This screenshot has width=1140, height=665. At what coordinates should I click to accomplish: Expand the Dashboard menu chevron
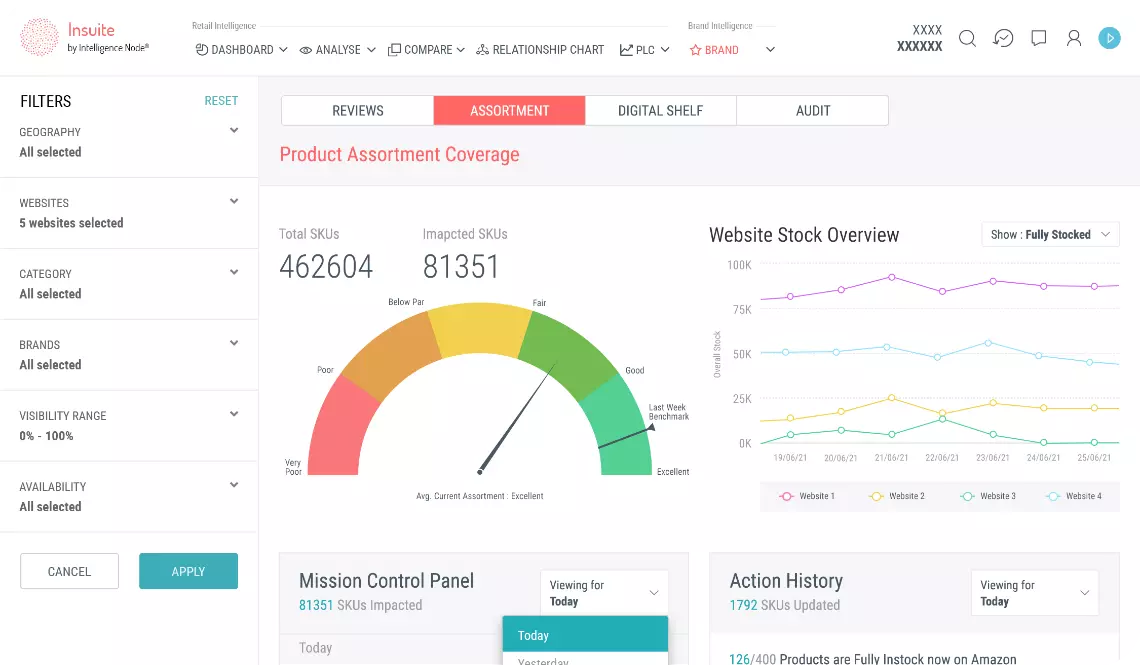coord(284,49)
